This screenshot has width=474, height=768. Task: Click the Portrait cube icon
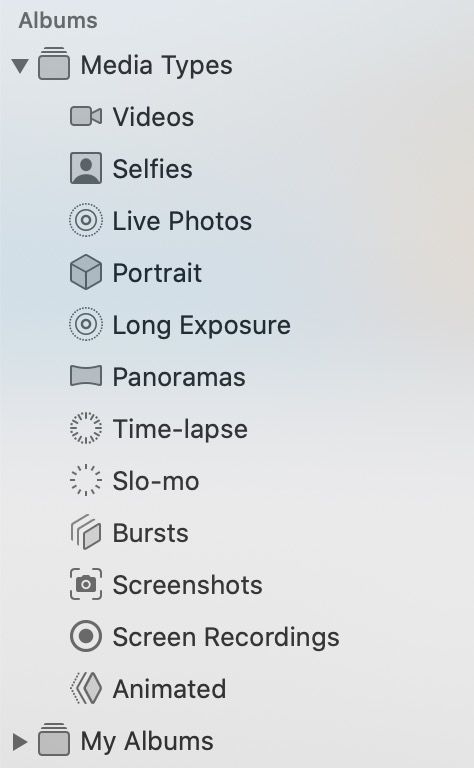86,272
